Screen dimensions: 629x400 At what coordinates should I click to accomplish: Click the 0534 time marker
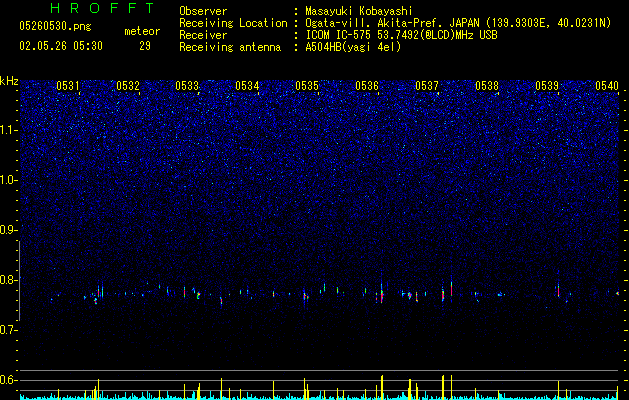[247, 85]
